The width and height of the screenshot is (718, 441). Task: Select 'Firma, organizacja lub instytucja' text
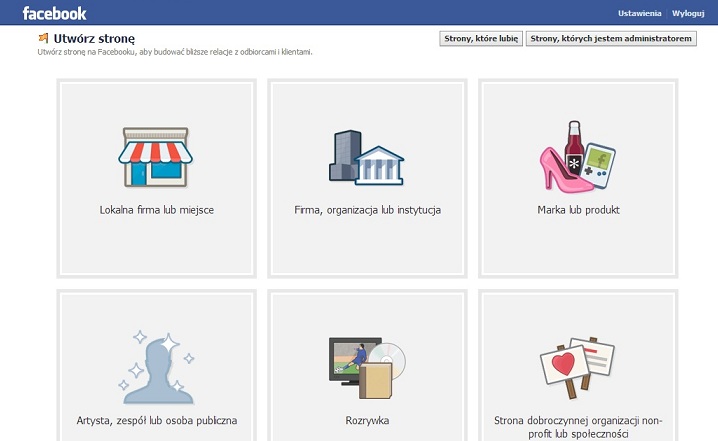368,211
